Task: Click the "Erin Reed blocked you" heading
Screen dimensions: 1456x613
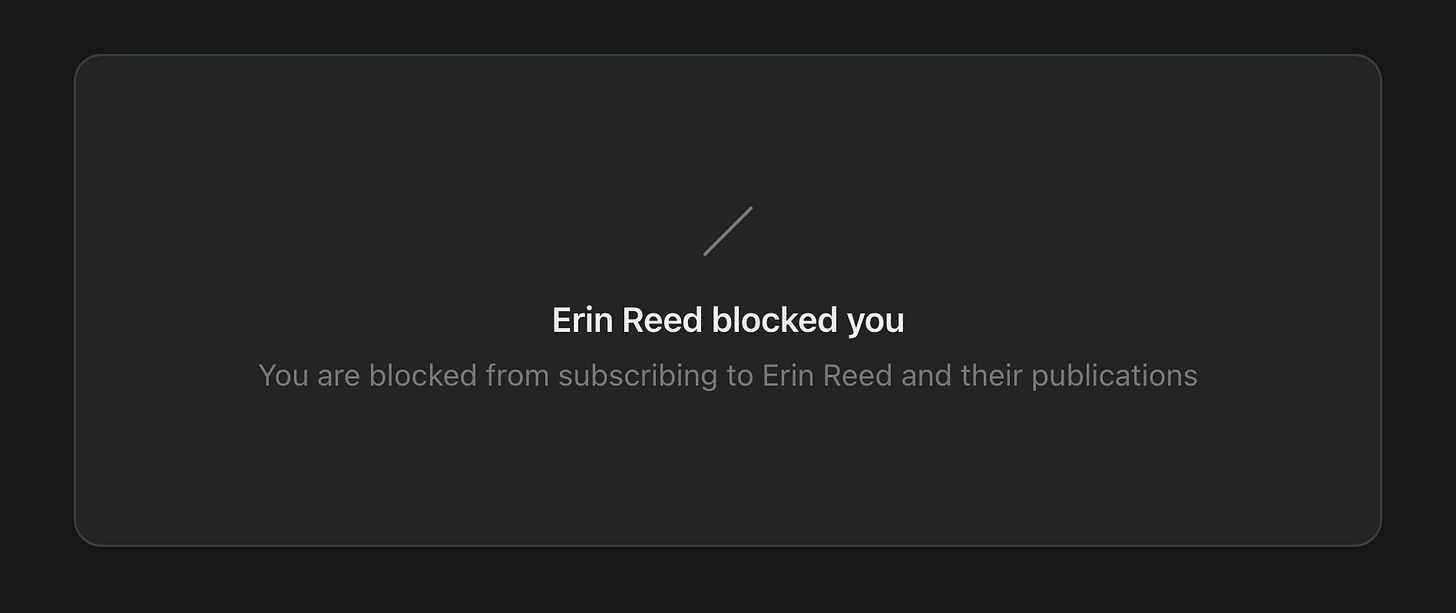Action: [728, 320]
